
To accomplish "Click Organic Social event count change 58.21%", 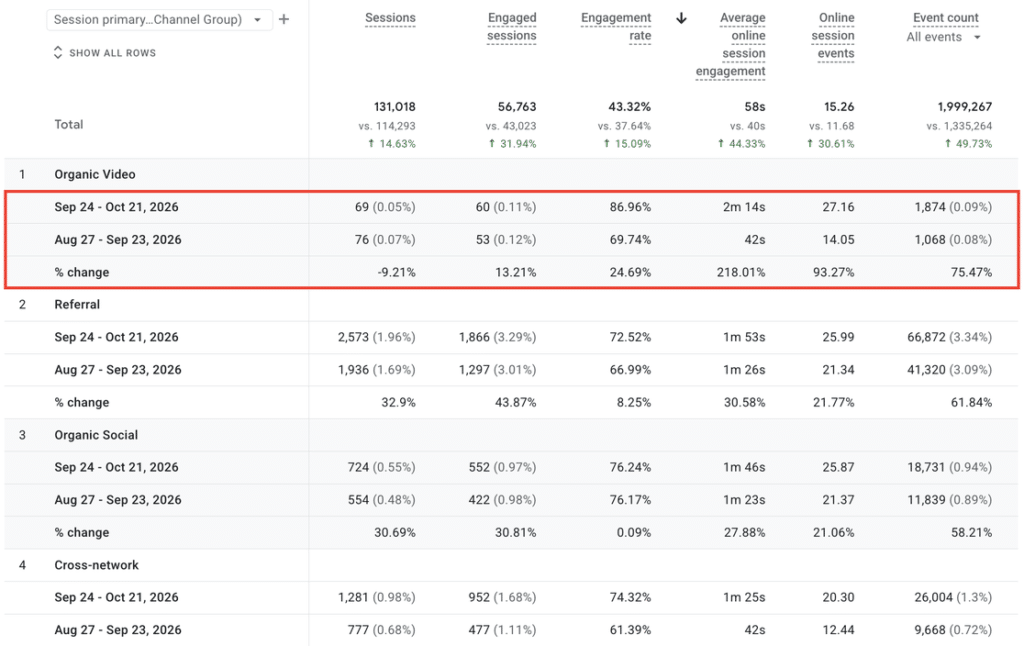I will click(971, 532).
